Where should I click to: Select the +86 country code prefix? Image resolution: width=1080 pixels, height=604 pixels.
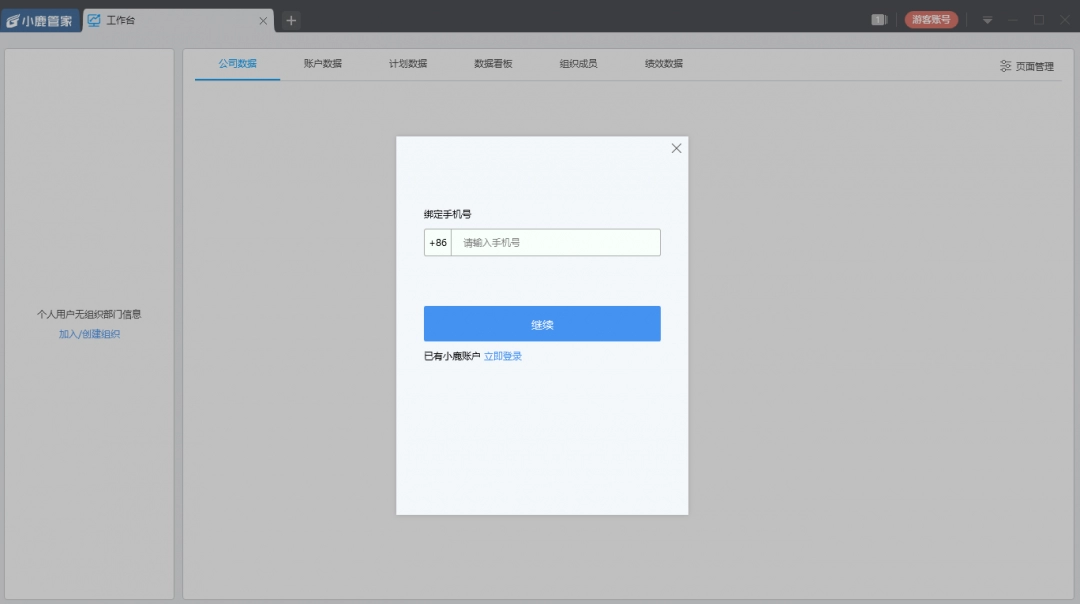tap(438, 243)
